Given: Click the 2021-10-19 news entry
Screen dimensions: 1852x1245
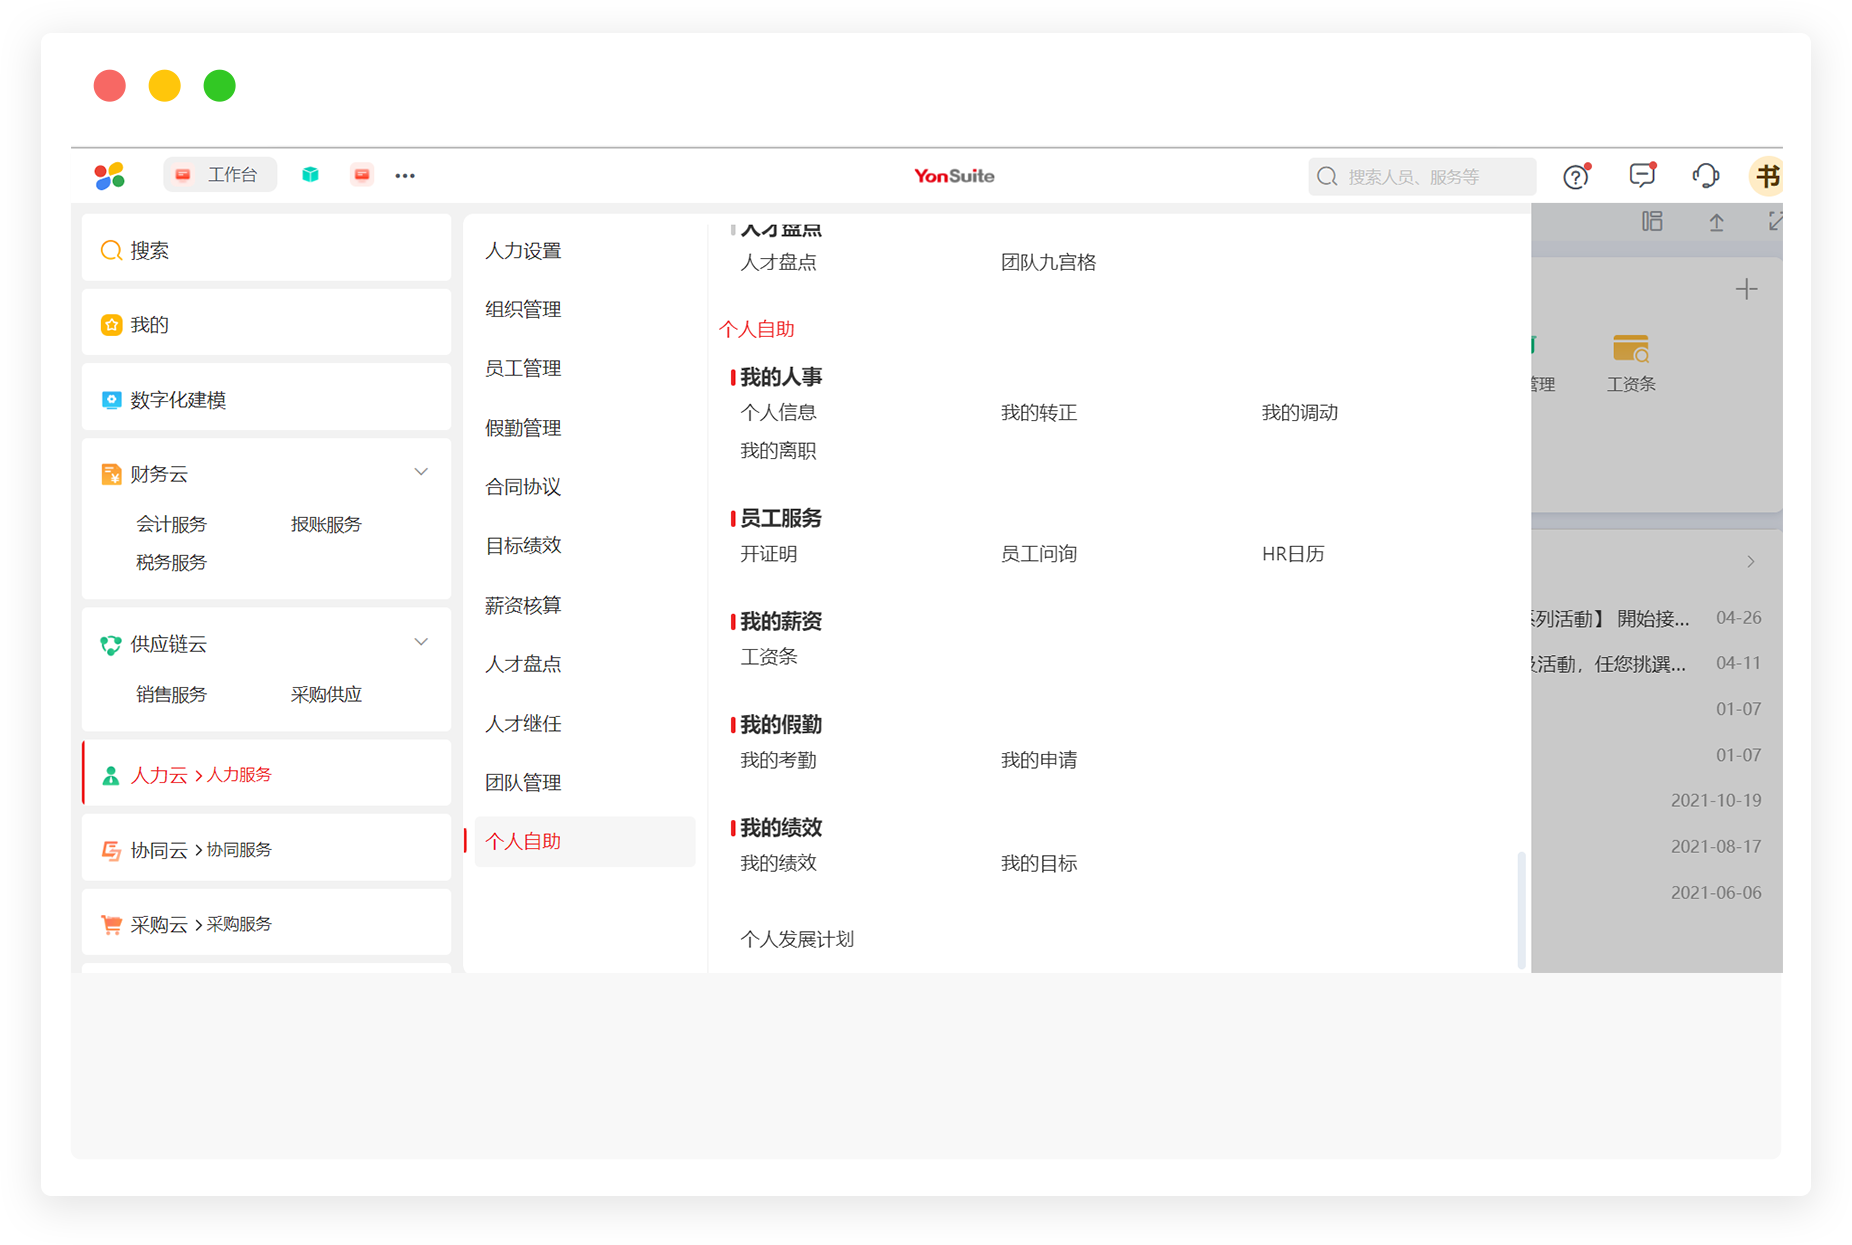Looking at the screenshot, I should pos(1716,801).
